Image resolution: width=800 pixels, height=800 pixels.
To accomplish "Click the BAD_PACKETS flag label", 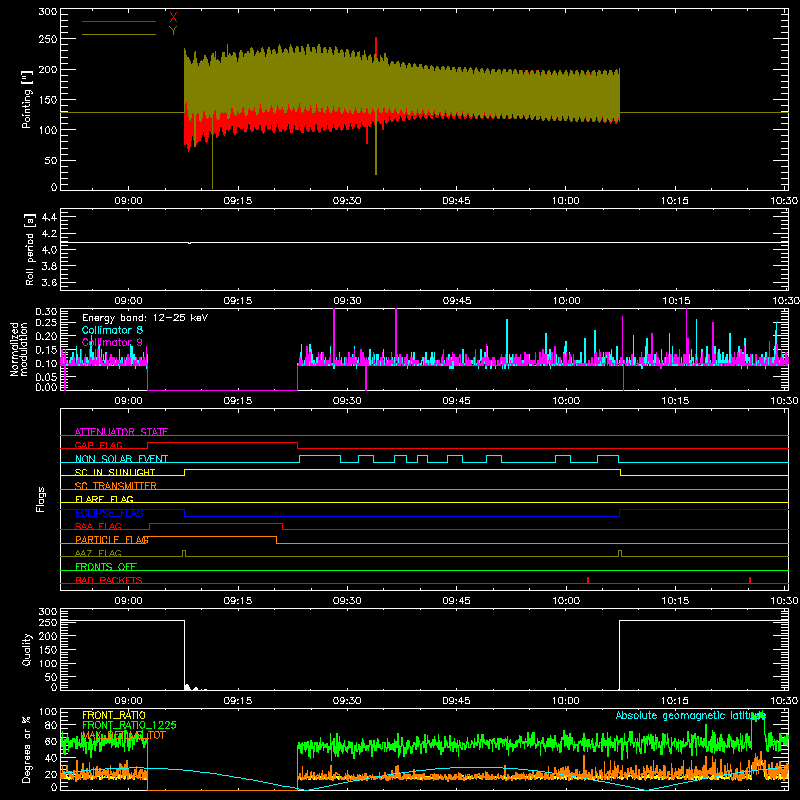I will coord(109,580).
